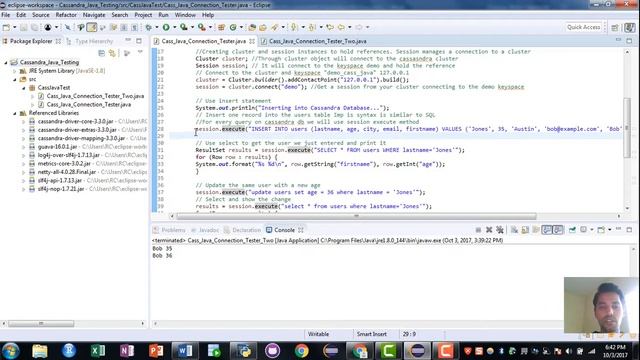Open the Window menu
This screenshot has width=640, height=360.
point(185,15)
